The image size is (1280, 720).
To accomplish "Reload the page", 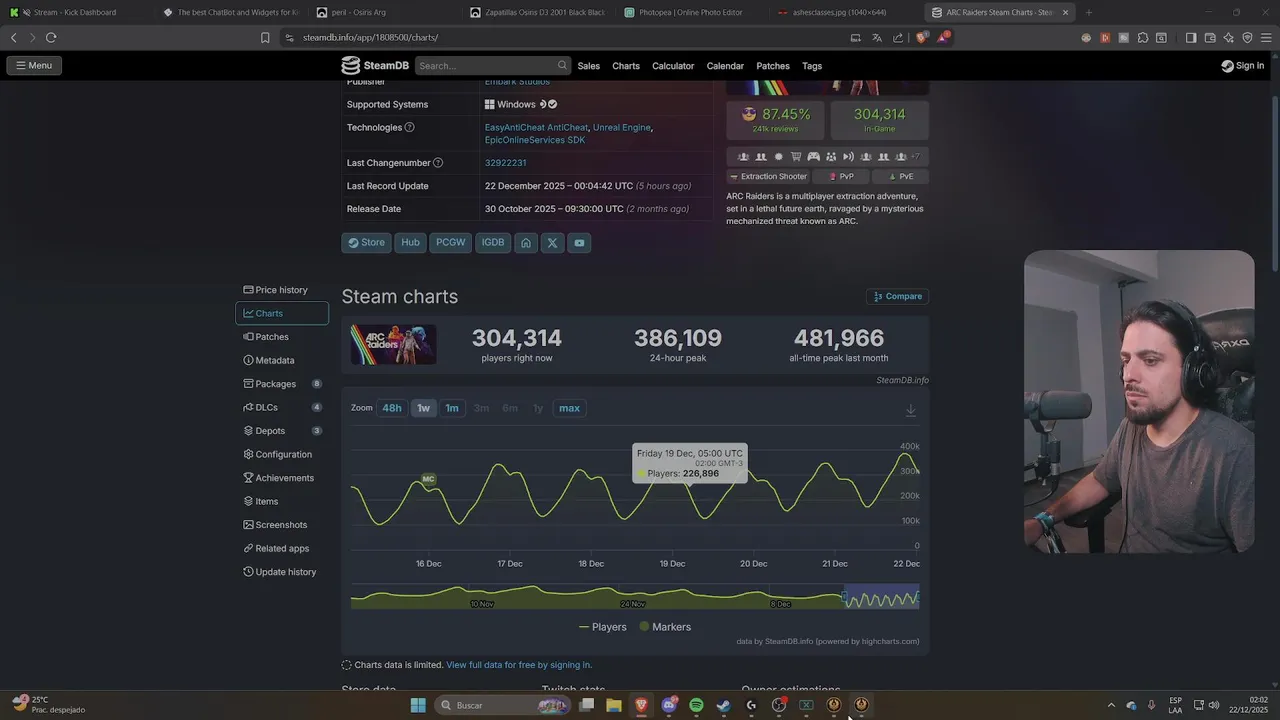I will coord(51,38).
